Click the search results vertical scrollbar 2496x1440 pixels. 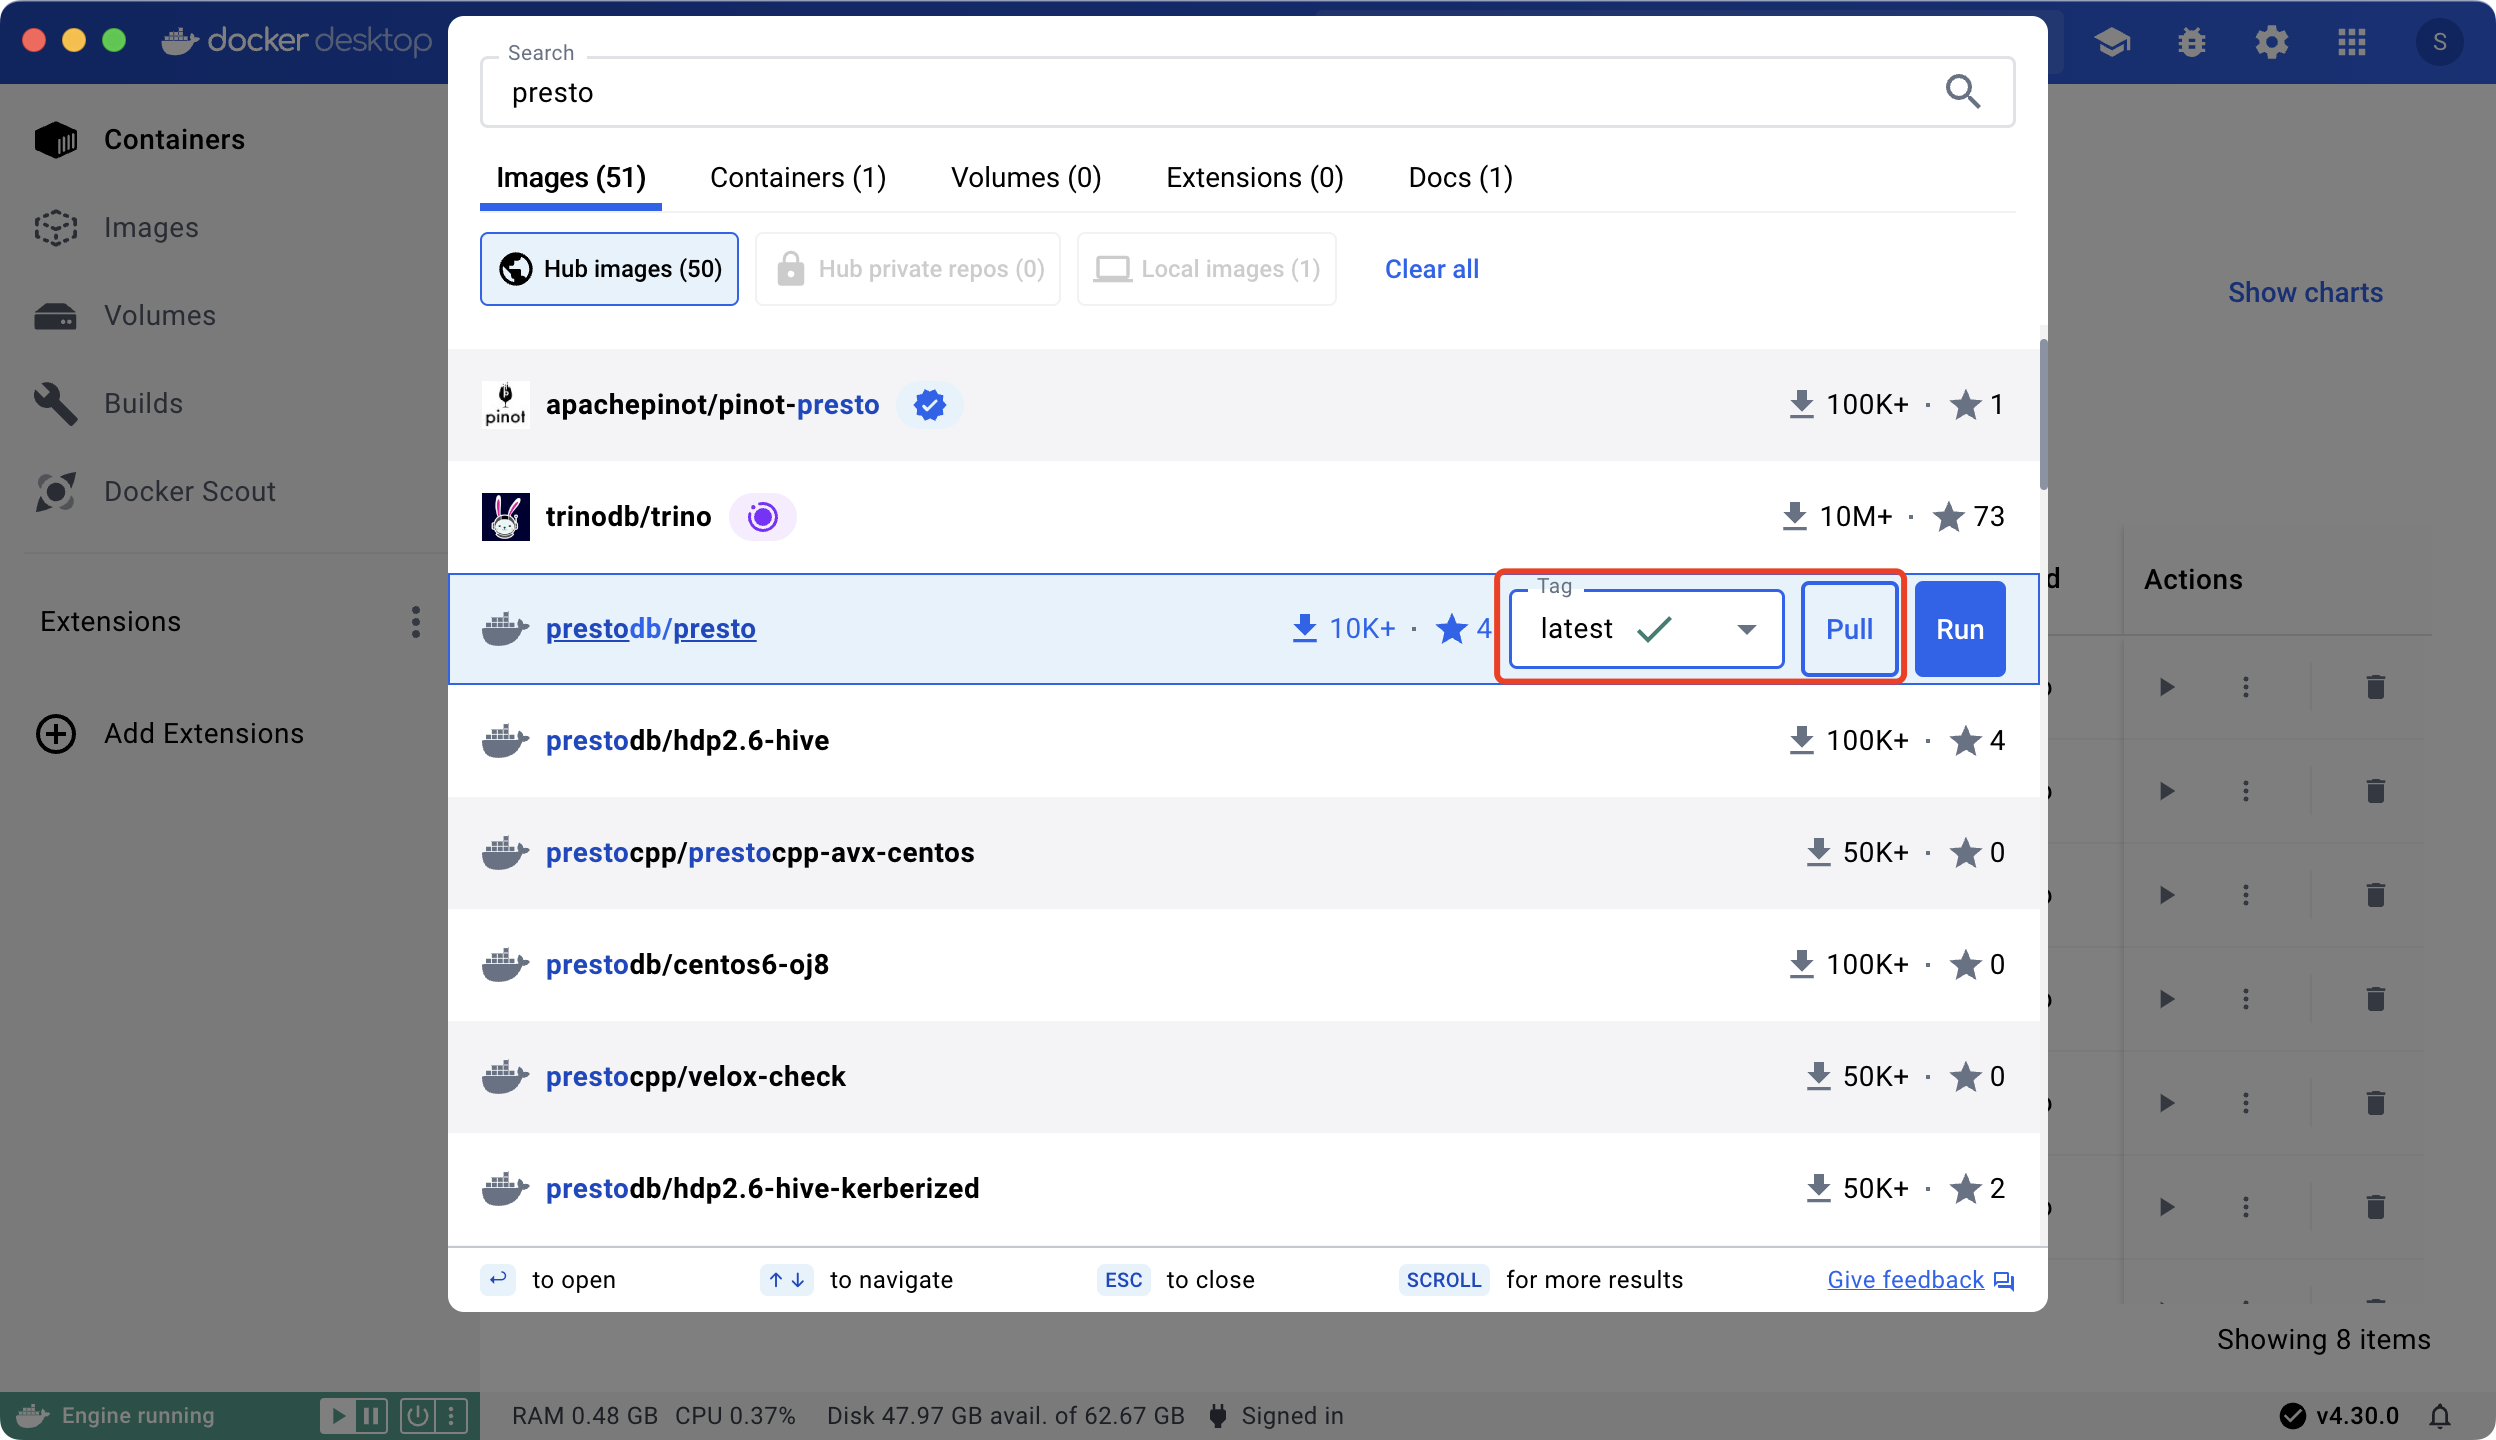[x=2042, y=415]
